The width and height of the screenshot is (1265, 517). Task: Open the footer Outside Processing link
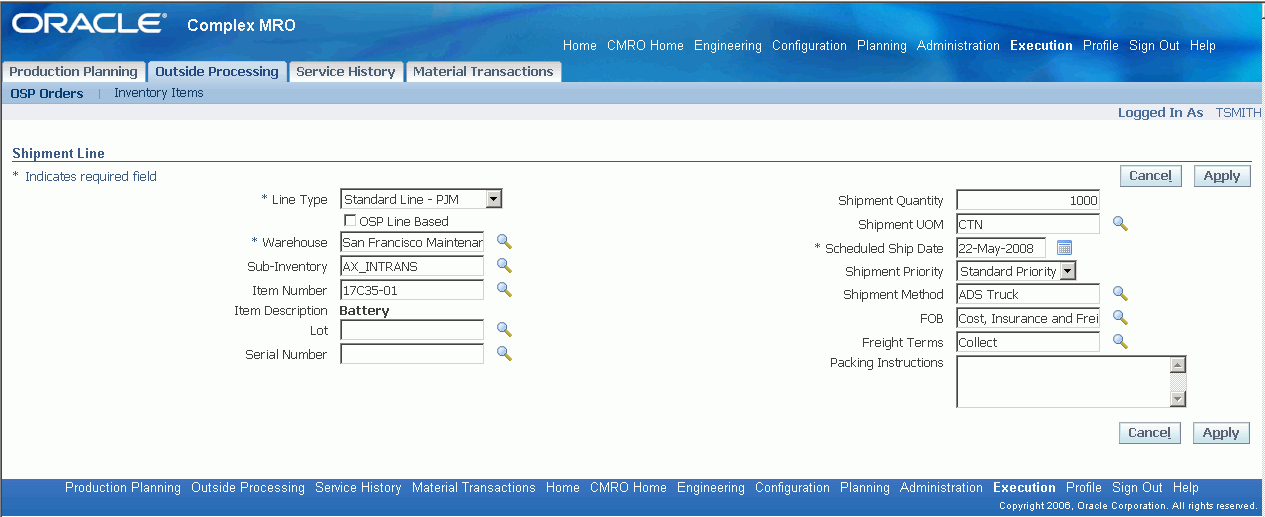(x=248, y=488)
